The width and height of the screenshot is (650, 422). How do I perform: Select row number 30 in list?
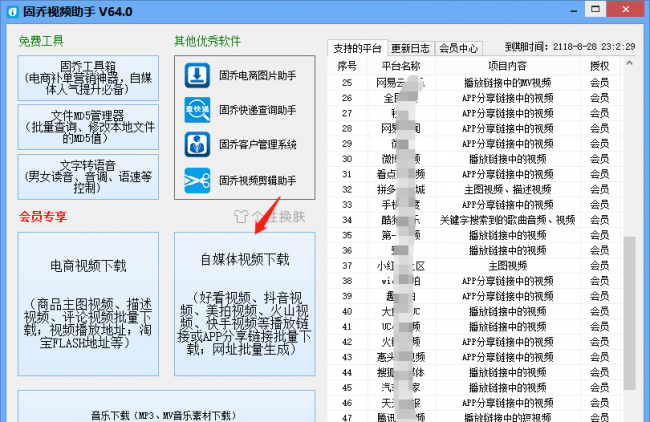coord(347,159)
